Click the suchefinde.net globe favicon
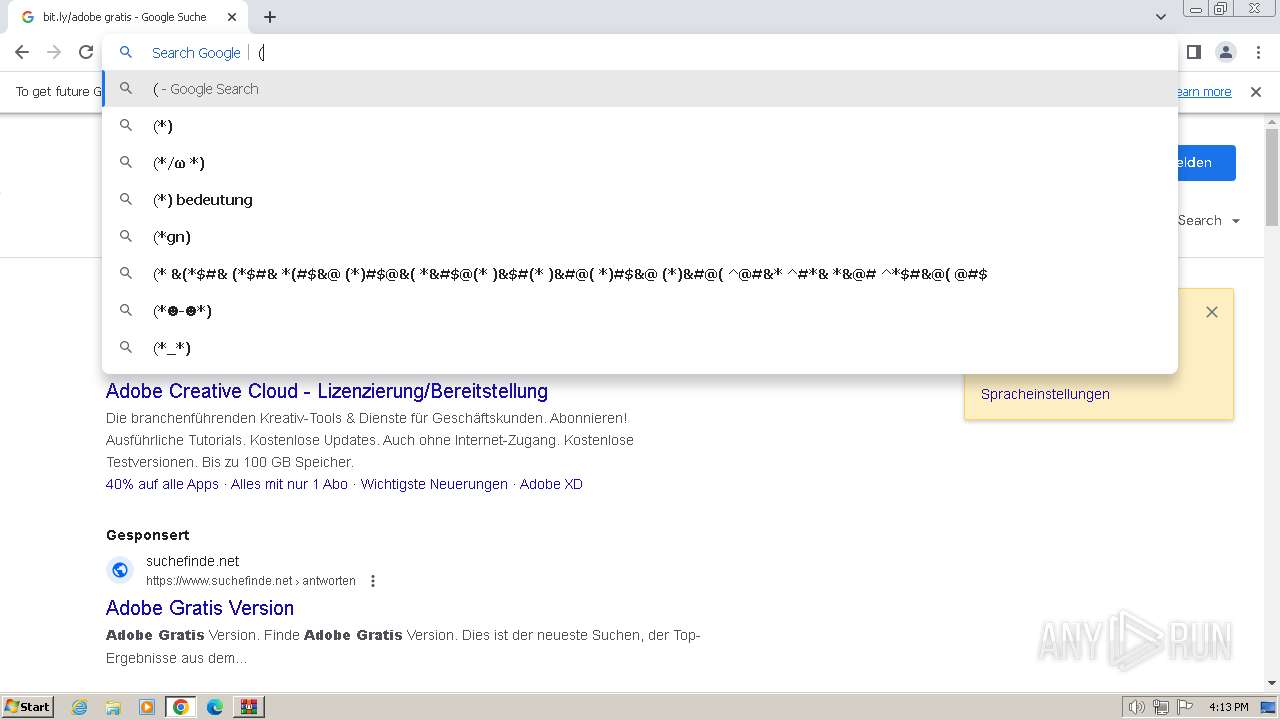The width and height of the screenshot is (1280, 720). [120, 570]
